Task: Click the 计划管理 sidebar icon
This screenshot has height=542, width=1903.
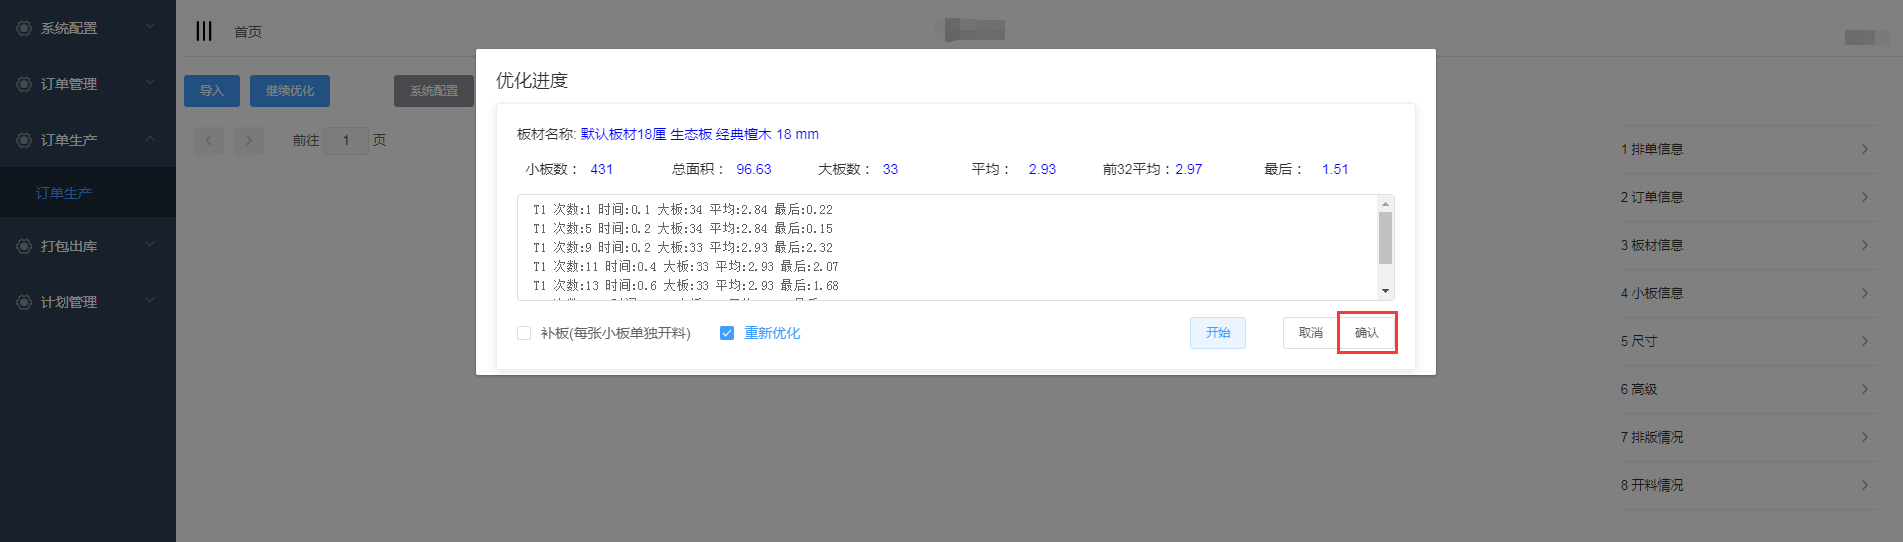Action: [24, 302]
